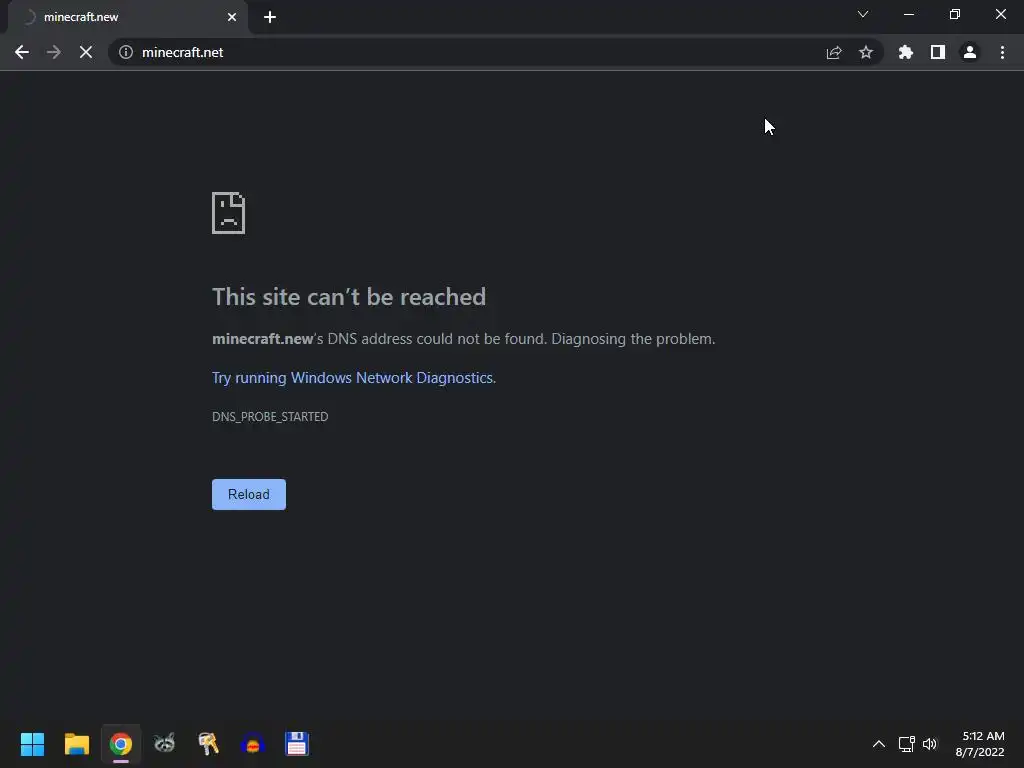Stop loading the page
Image resolution: width=1024 pixels, height=768 pixels.
[x=86, y=52]
